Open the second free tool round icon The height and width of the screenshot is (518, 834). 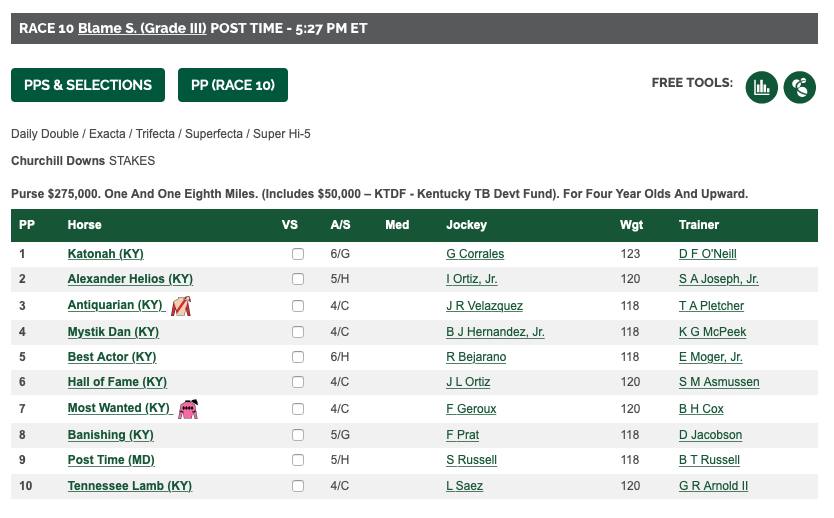coord(799,87)
